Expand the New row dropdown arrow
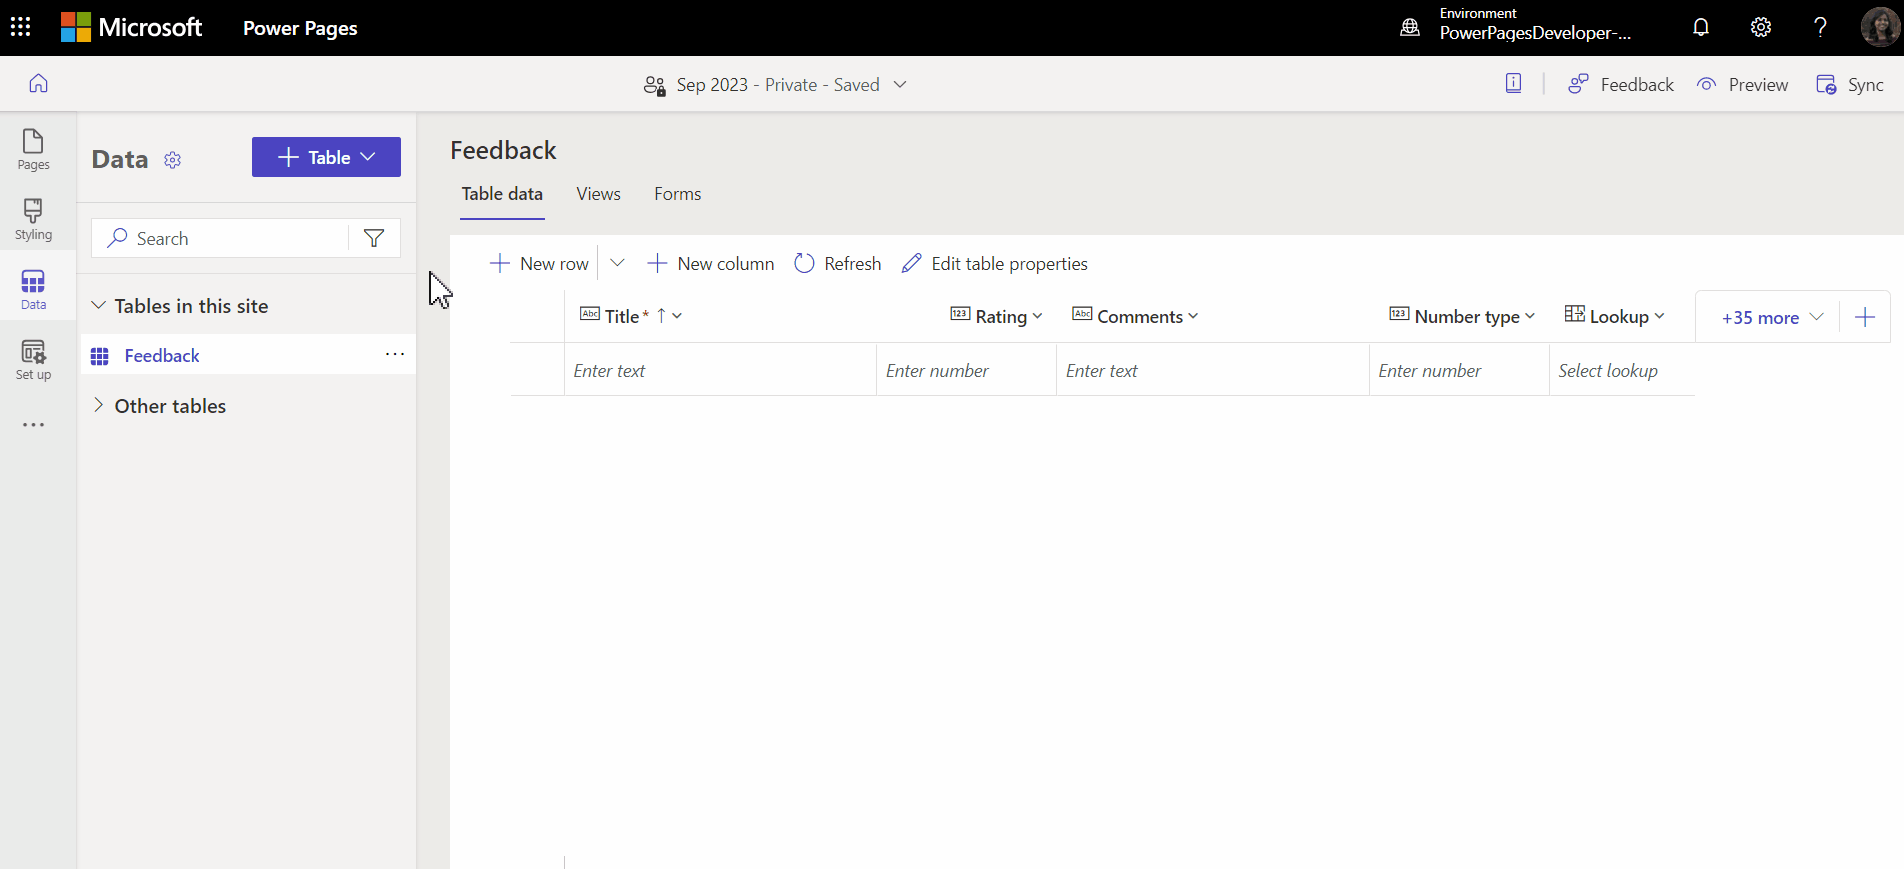This screenshot has width=1904, height=869. tap(617, 263)
